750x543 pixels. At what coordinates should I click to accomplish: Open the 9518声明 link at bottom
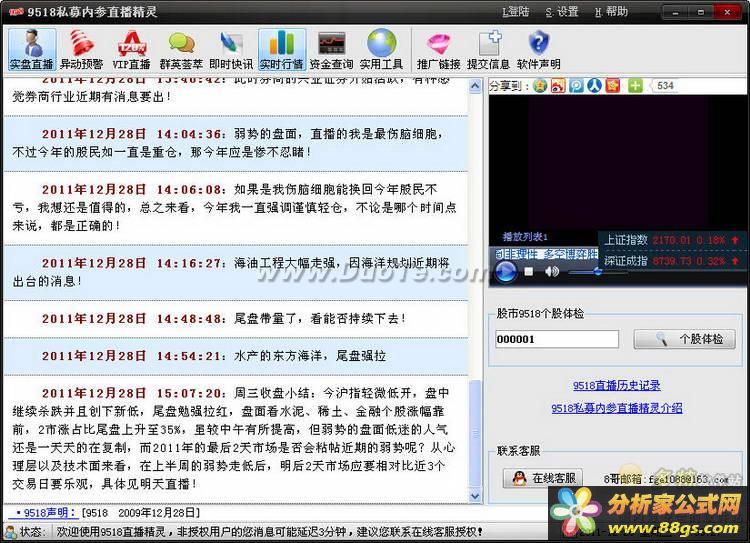(x=46, y=512)
